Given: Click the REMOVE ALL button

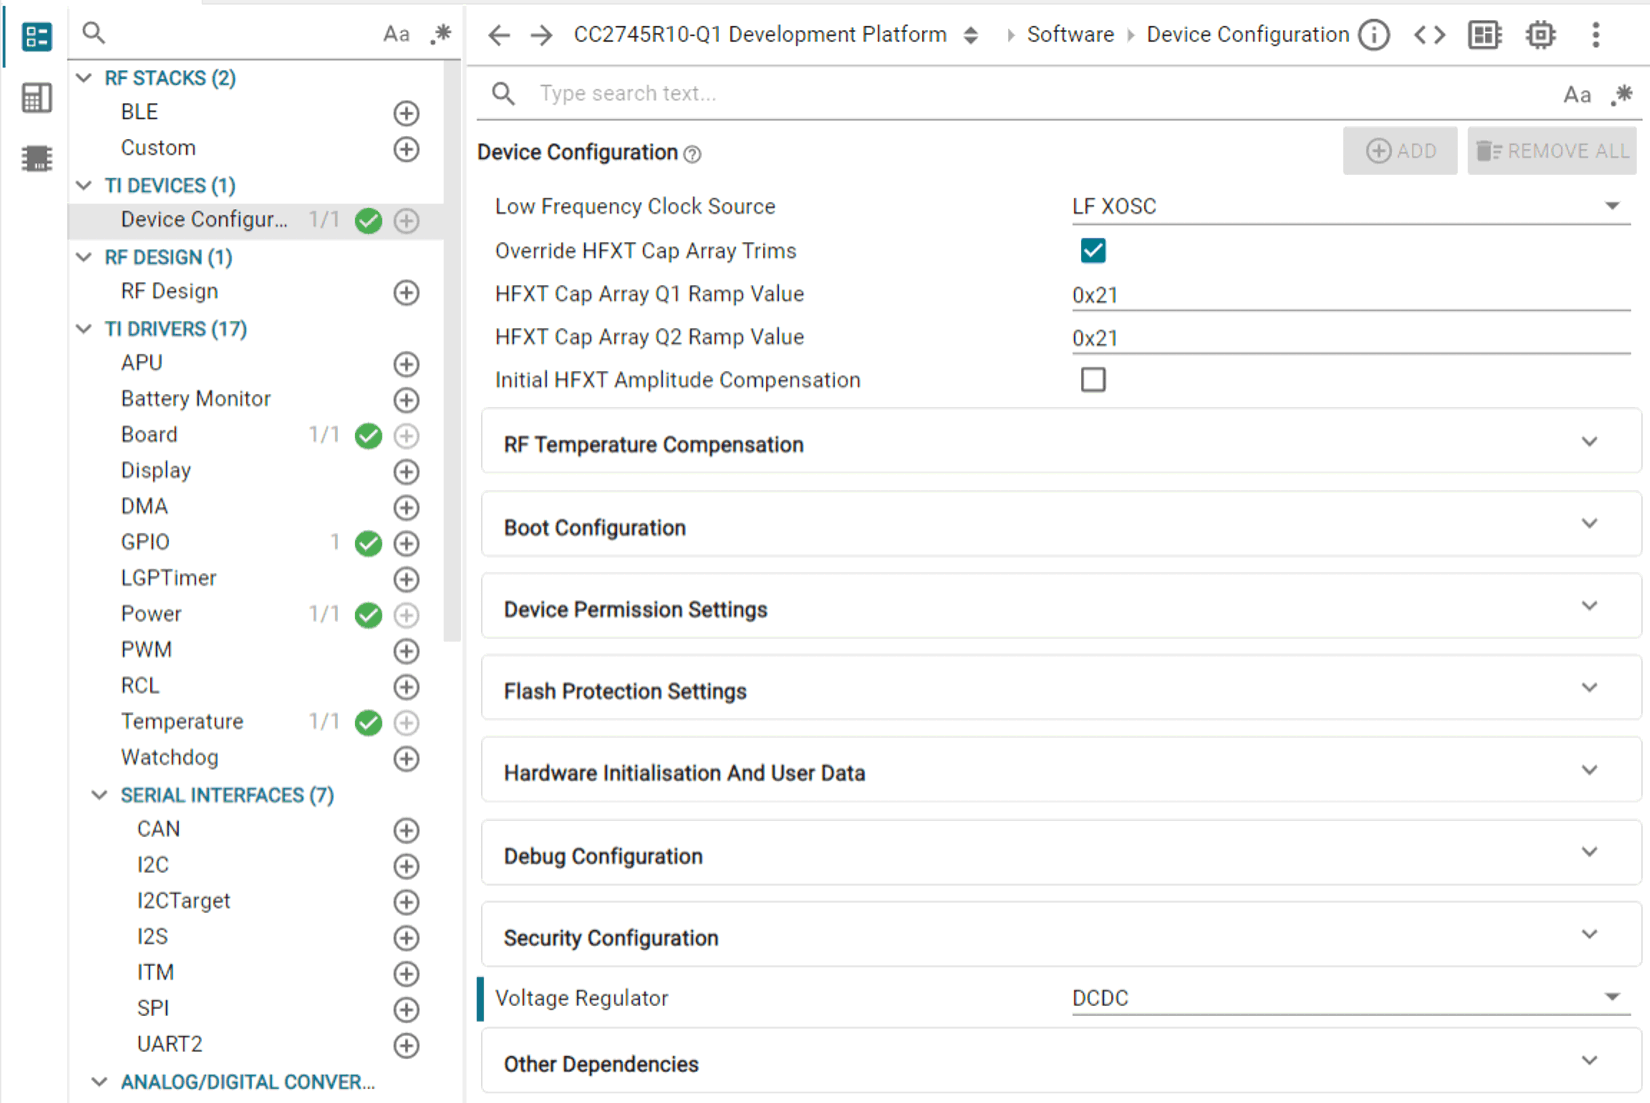Looking at the screenshot, I should pyautogui.click(x=1552, y=151).
